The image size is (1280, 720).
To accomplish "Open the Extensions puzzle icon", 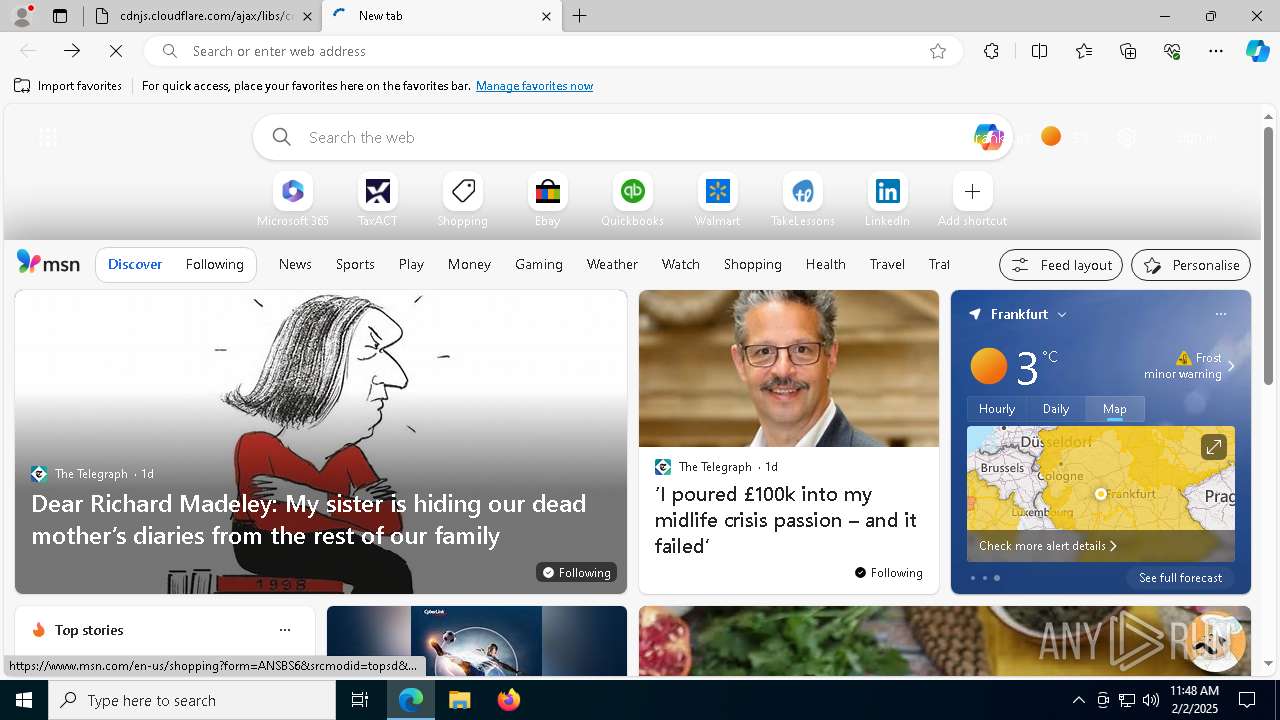I will (991, 51).
